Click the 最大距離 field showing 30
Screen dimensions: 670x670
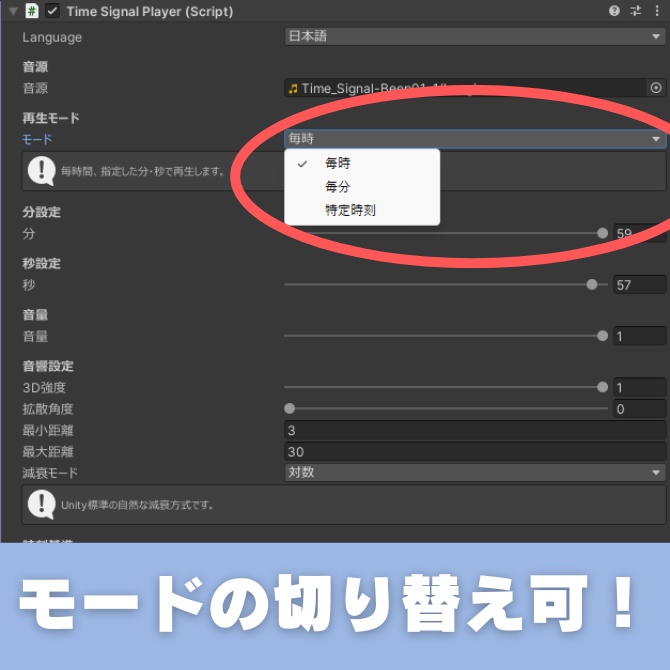475,451
